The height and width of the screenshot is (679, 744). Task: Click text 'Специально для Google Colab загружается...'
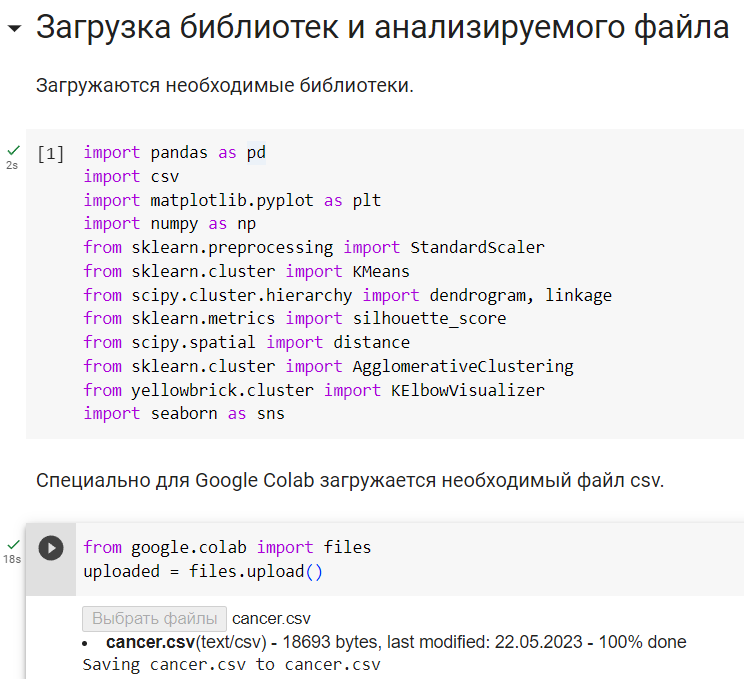[350, 481]
